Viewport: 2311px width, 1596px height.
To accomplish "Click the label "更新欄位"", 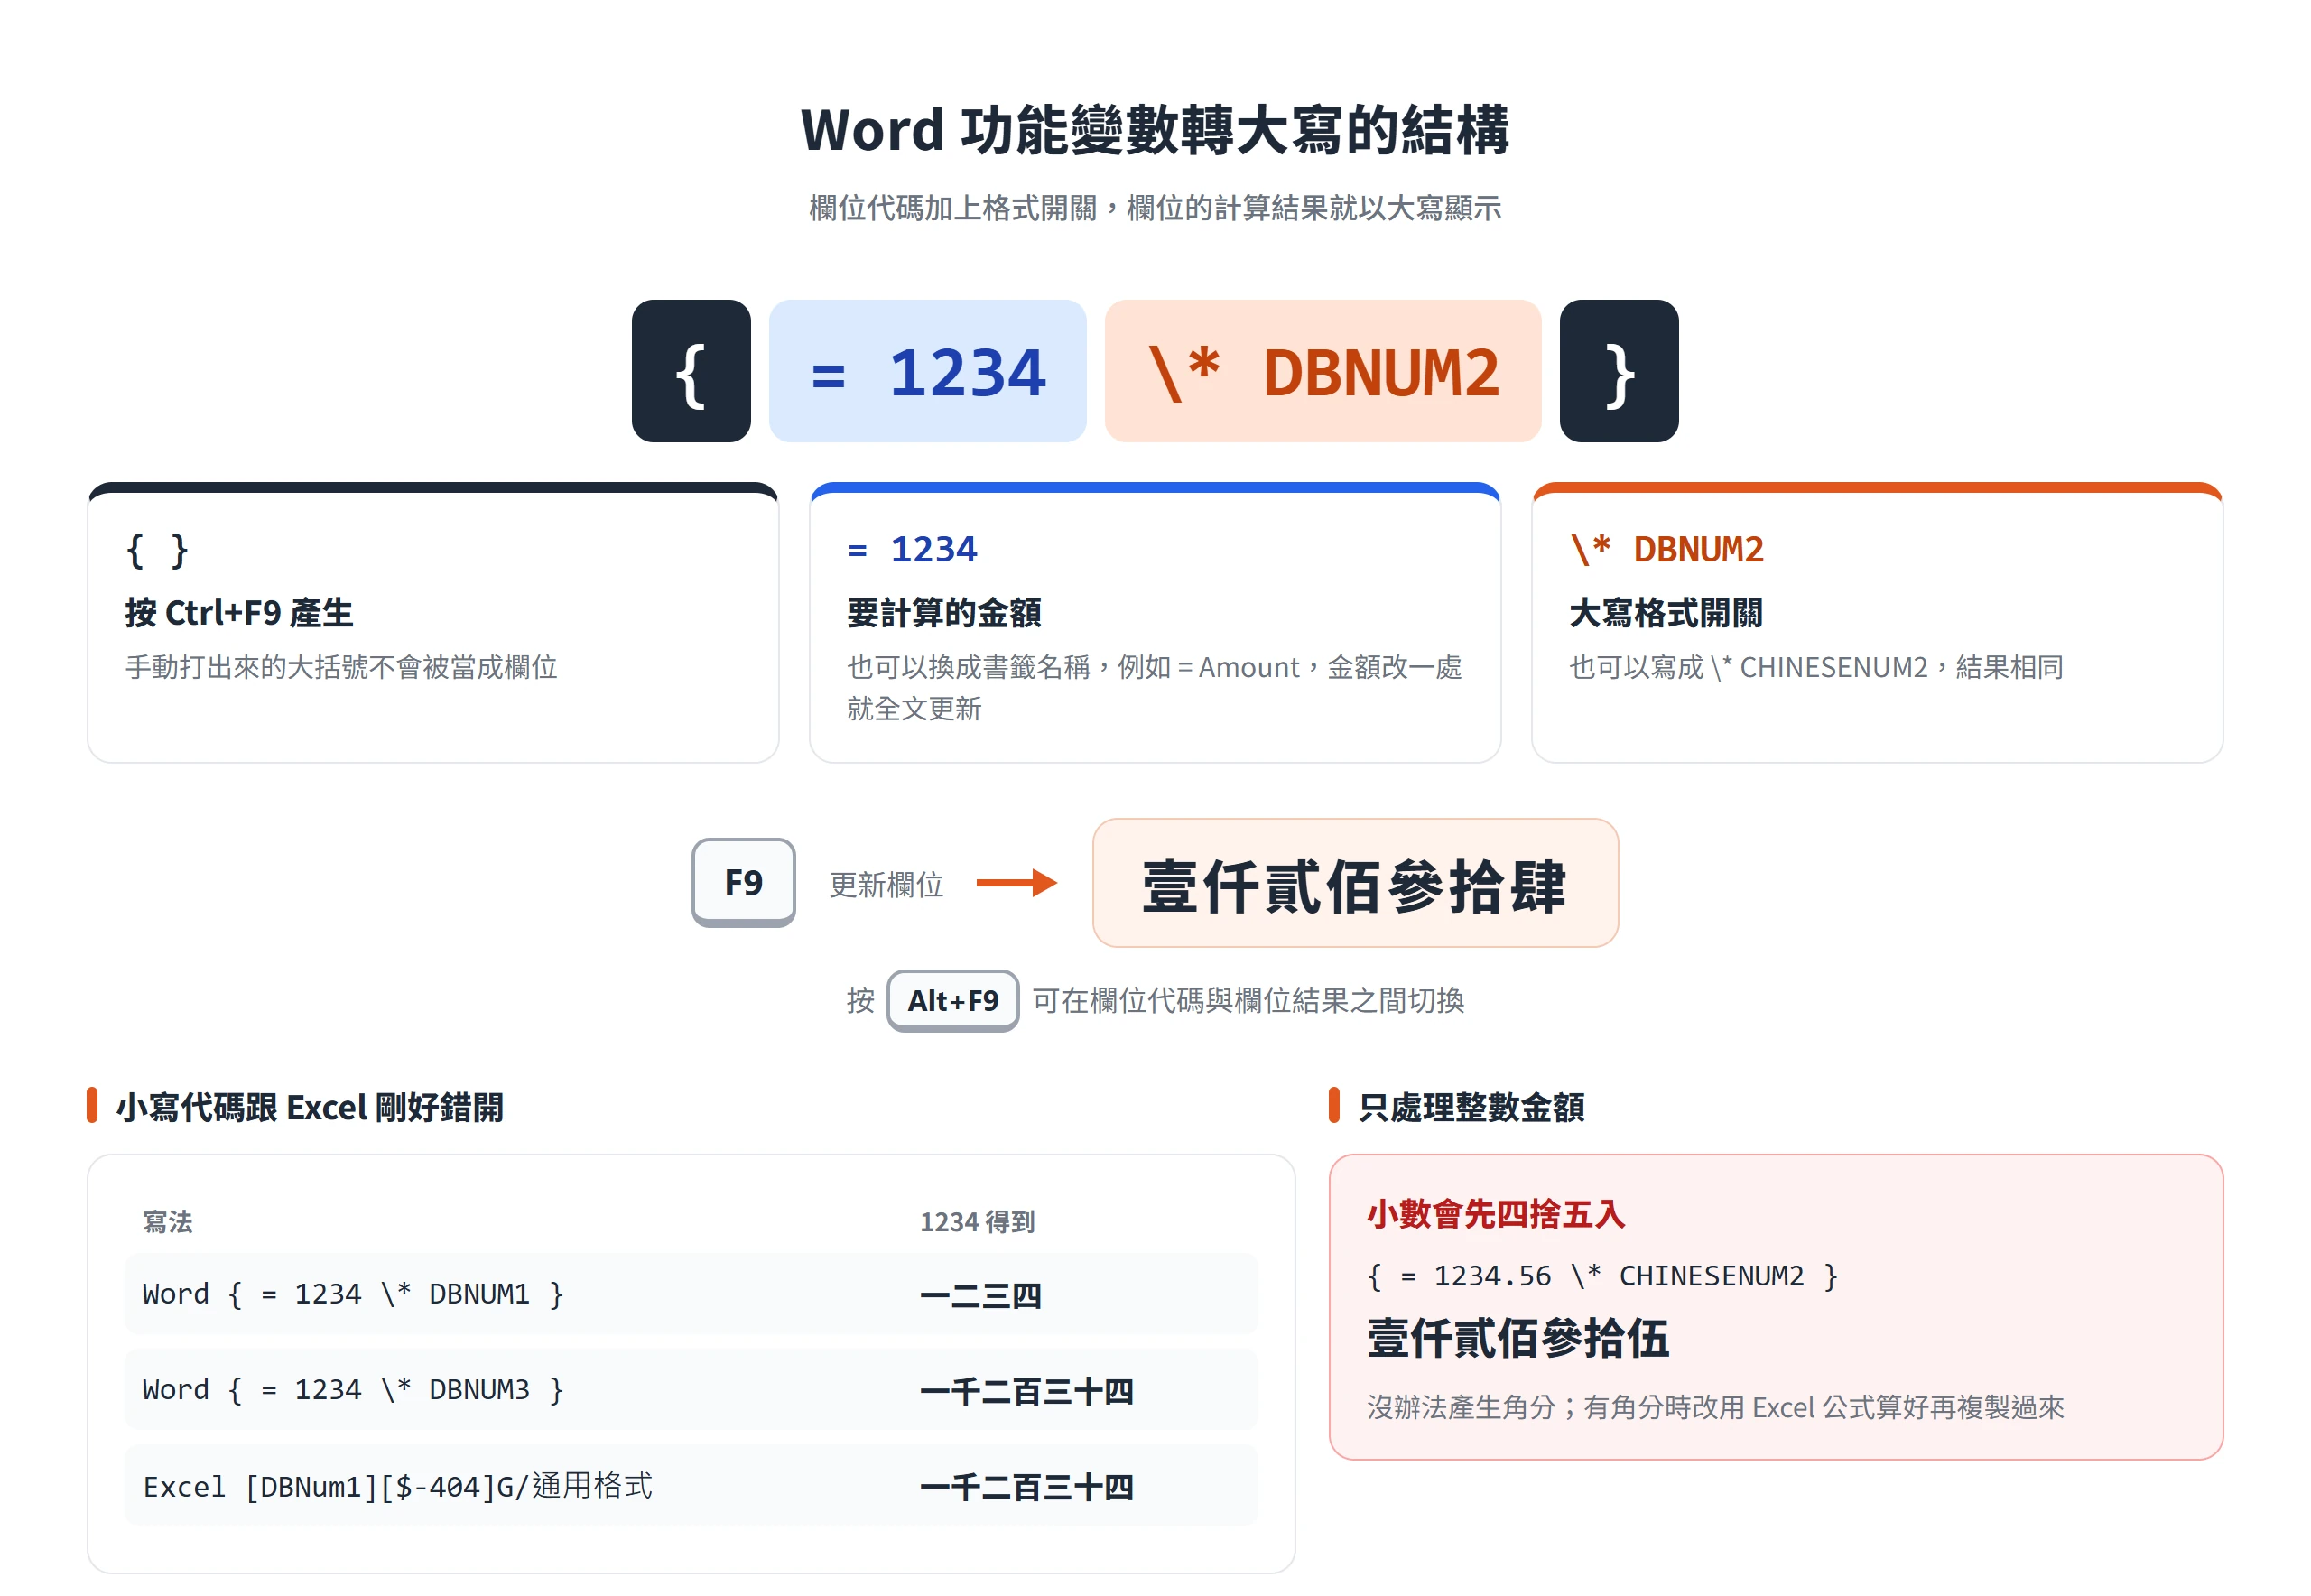I will [886, 884].
